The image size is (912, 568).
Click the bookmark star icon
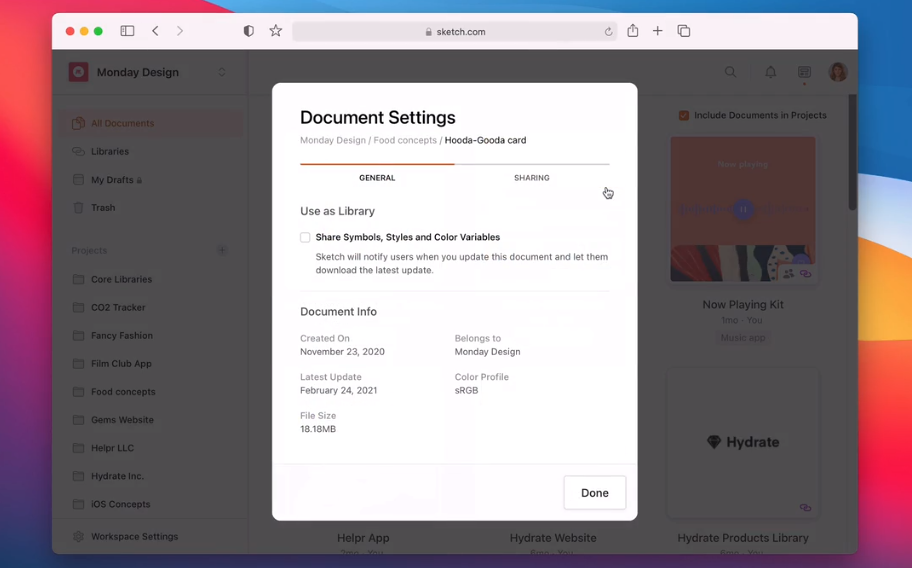click(276, 31)
